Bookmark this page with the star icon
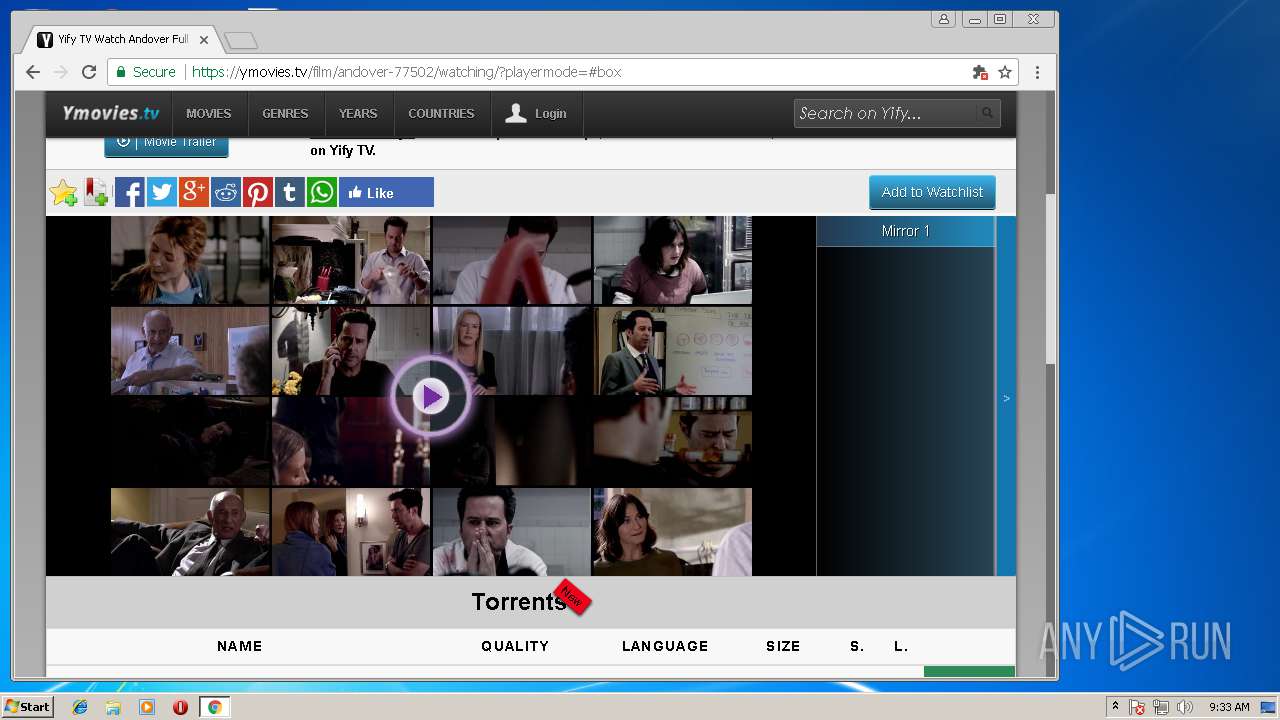This screenshot has height=720, width=1280. (1005, 72)
